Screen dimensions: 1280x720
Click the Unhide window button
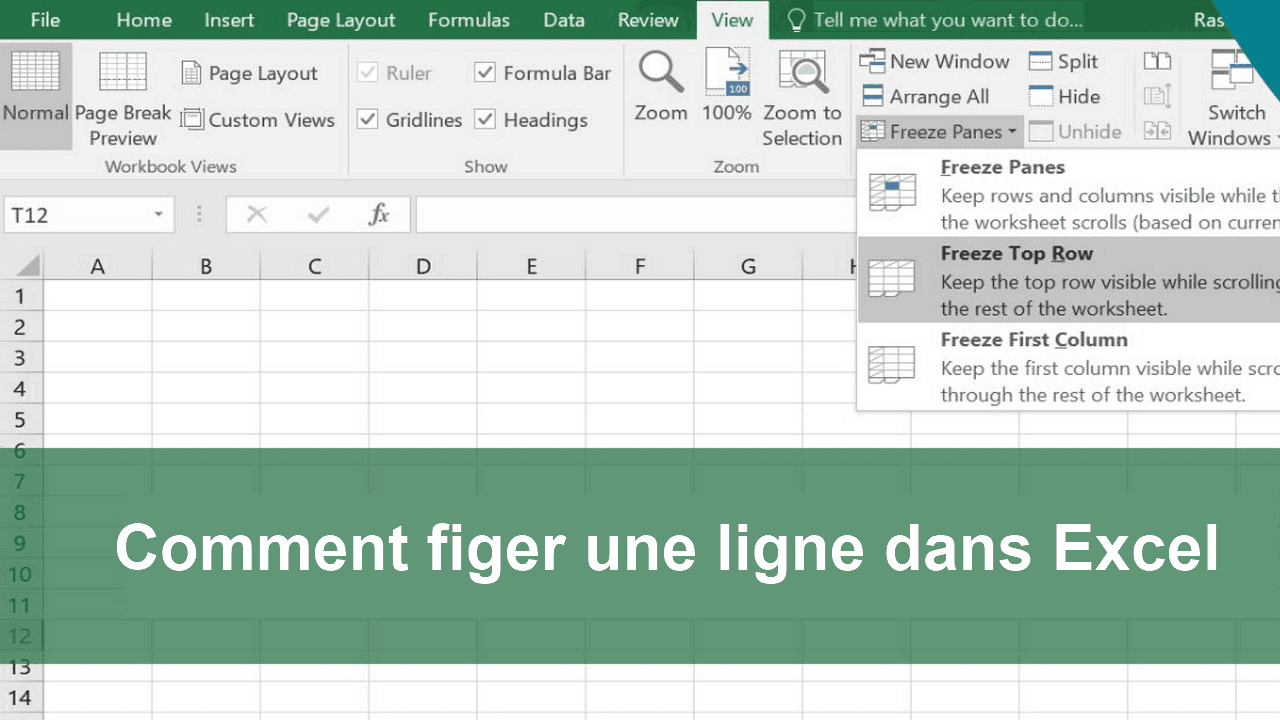pyautogui.click(x=1075, y=131)
